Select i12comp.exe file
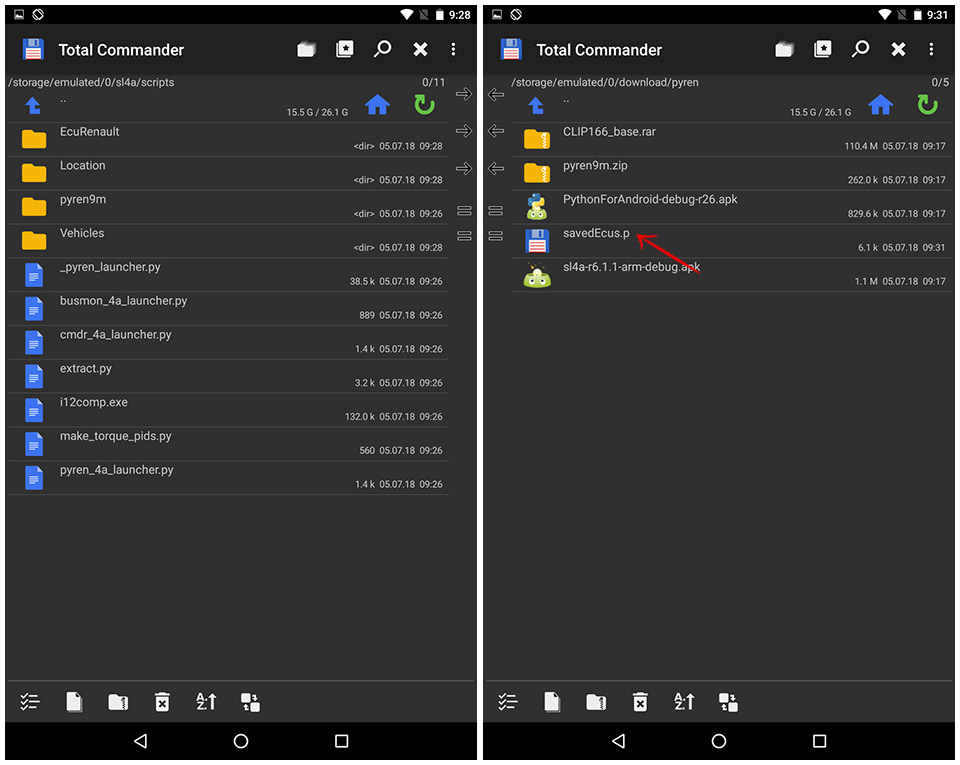Image resolution: width=960 pixels, height=765 pixels. click(x=228, y=409)
